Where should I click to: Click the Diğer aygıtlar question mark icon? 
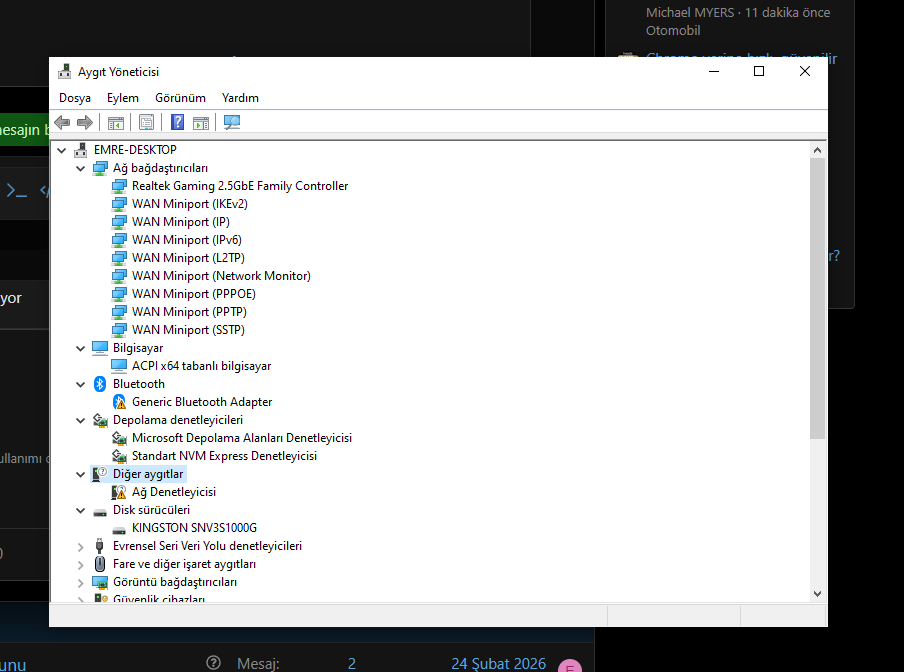(100, 474)
